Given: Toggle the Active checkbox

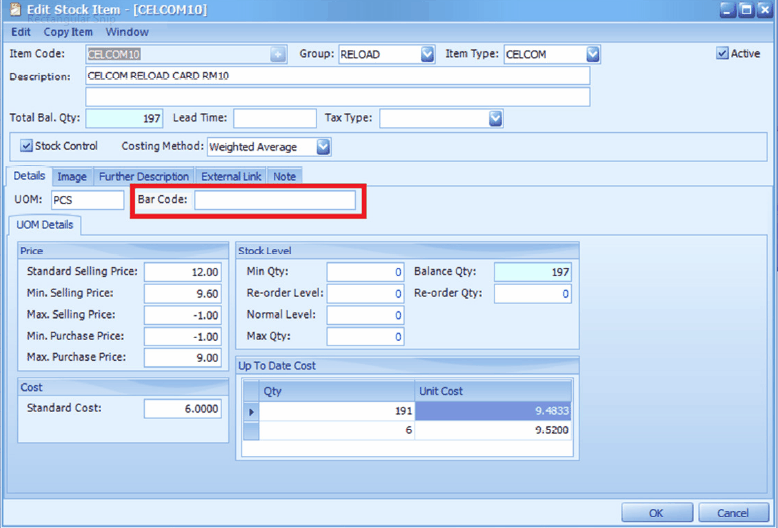Looking at the screenshot, I should (x=722, y=53).
